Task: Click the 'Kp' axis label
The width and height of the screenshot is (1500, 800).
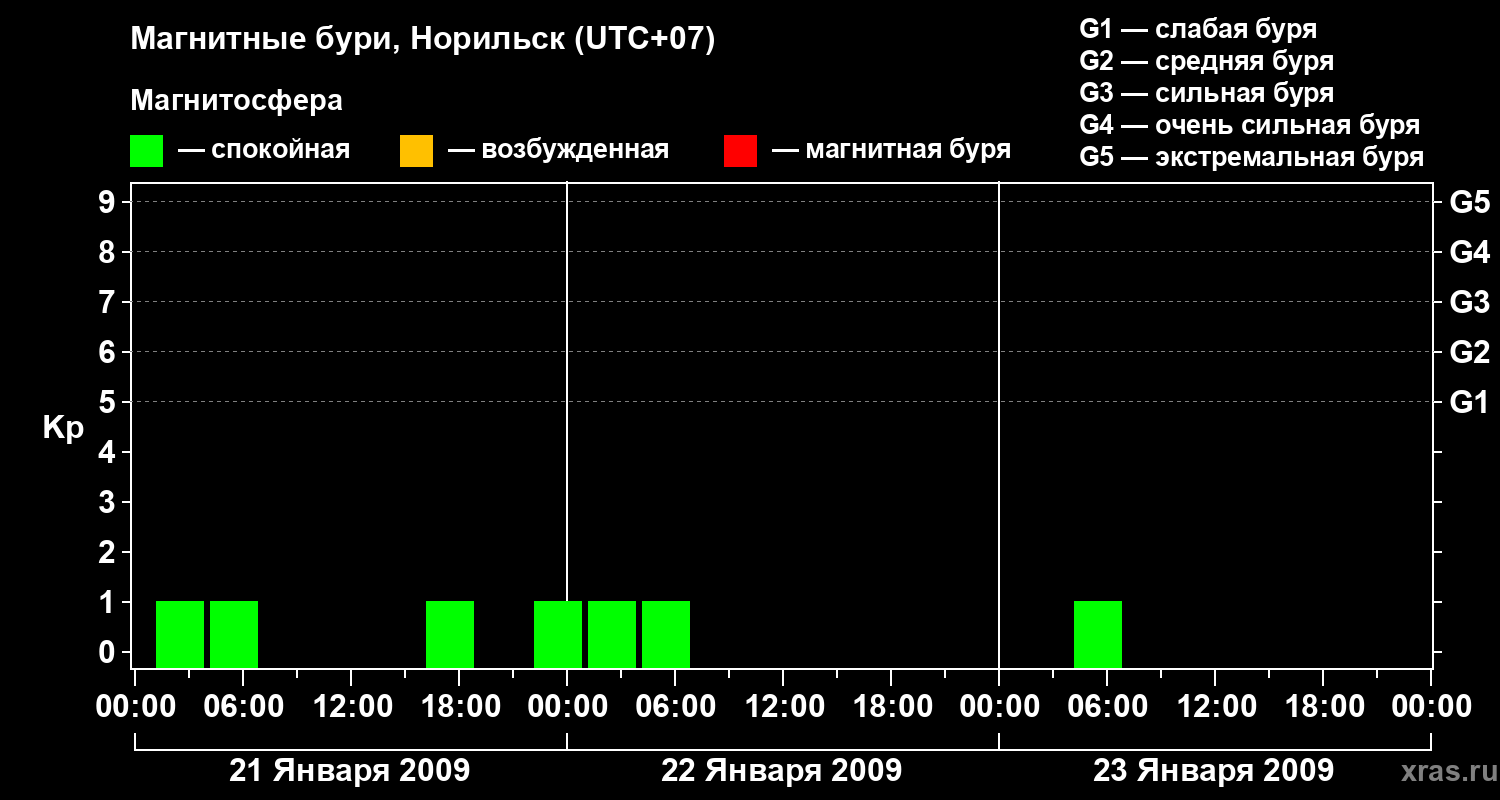Action: pos(63,428)
